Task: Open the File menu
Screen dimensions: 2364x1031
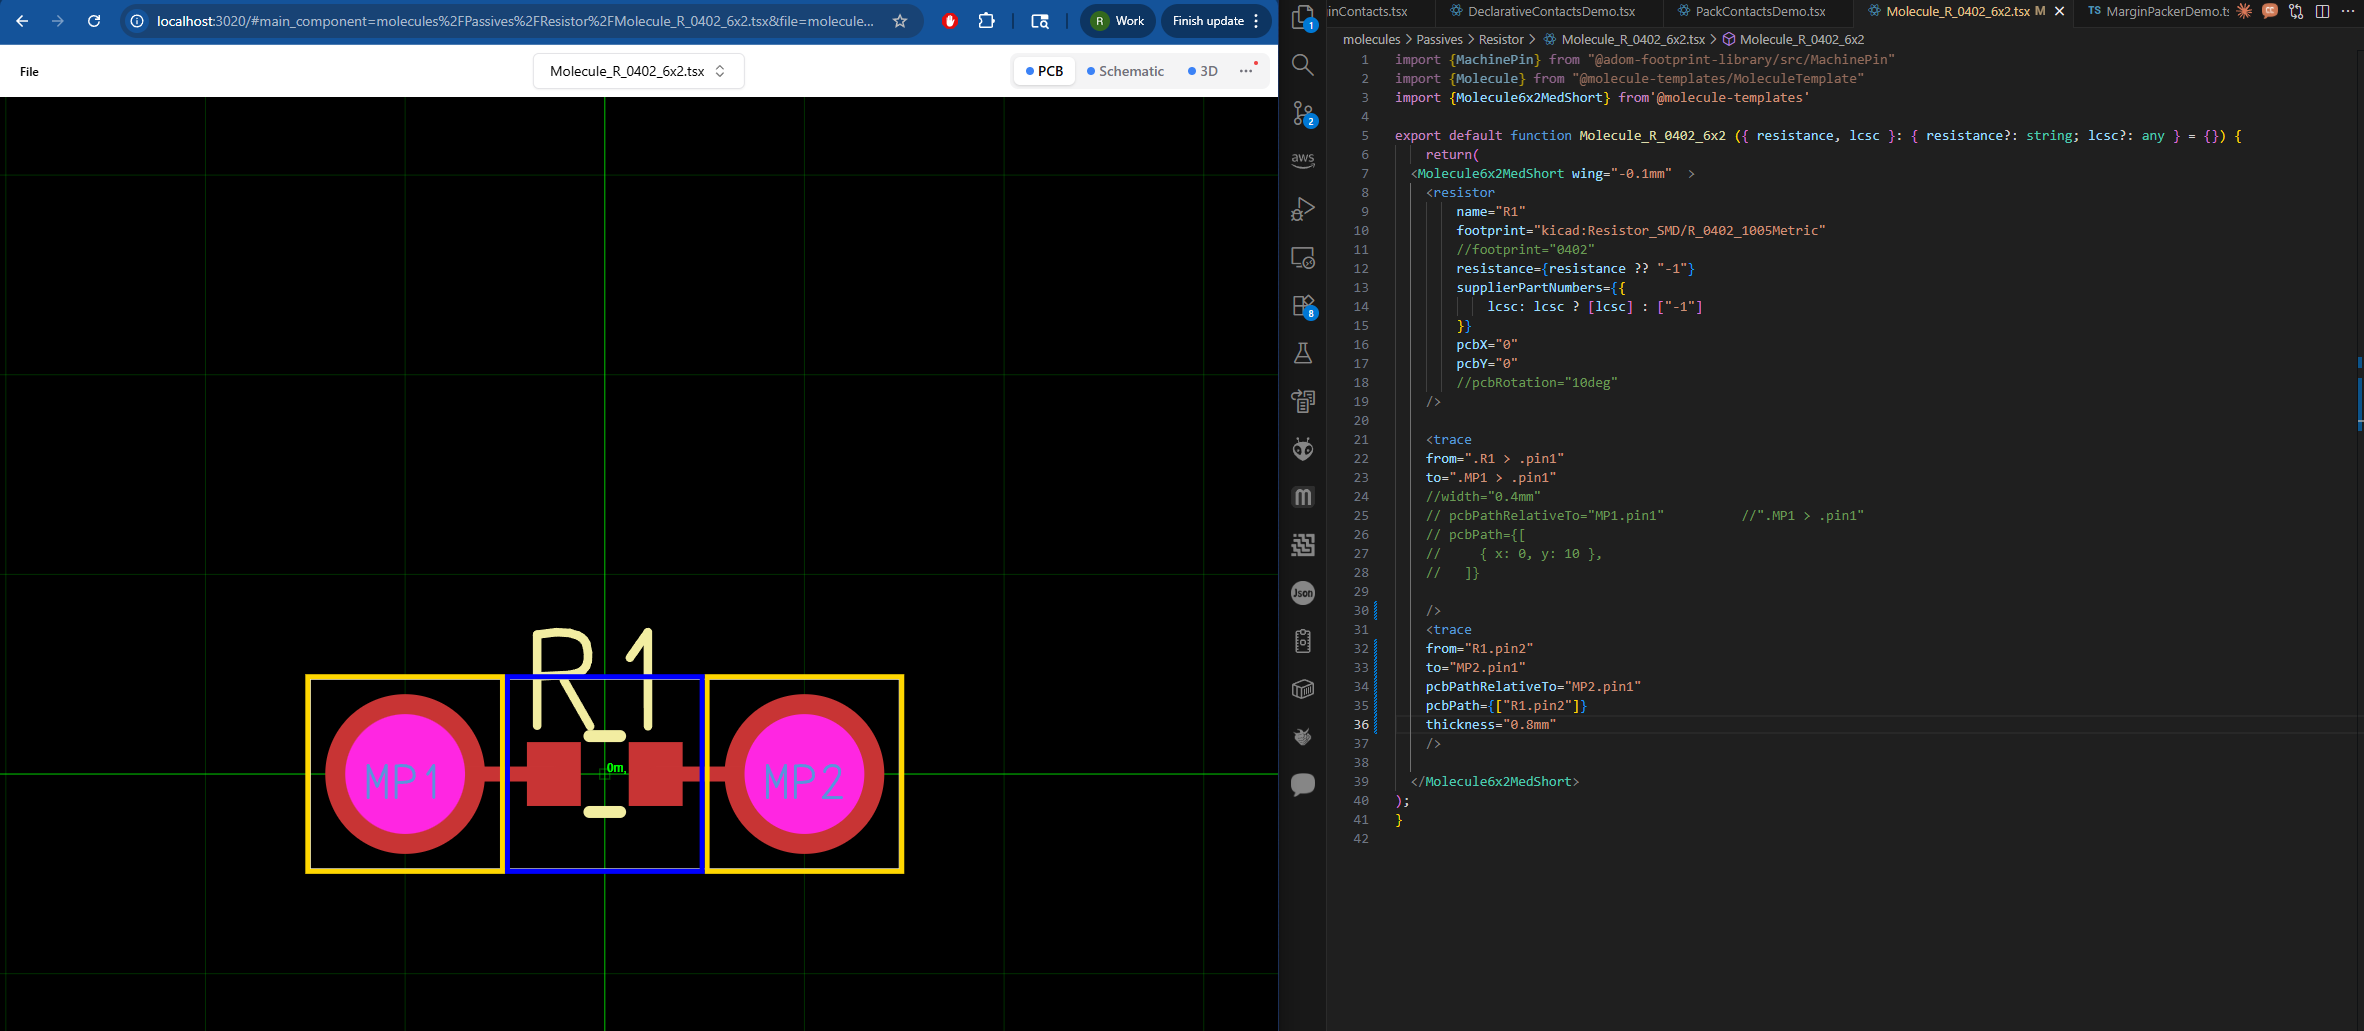Action: [29, 72]
